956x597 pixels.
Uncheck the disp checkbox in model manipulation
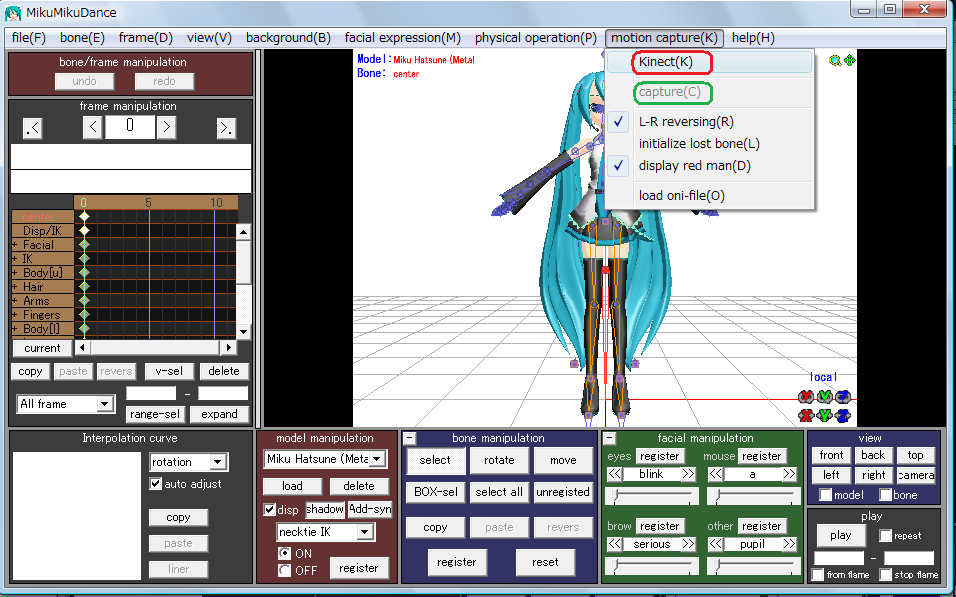pos(269,509)
